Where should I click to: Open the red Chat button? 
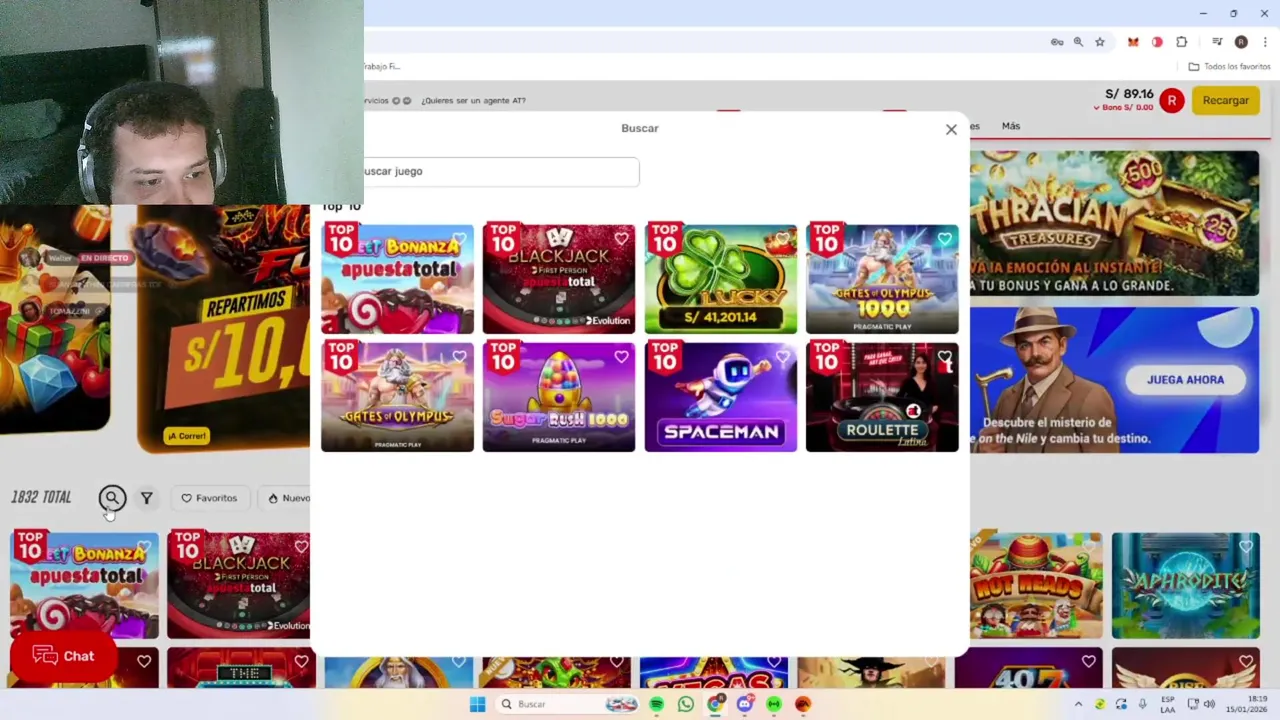click(x=63, y=656)
